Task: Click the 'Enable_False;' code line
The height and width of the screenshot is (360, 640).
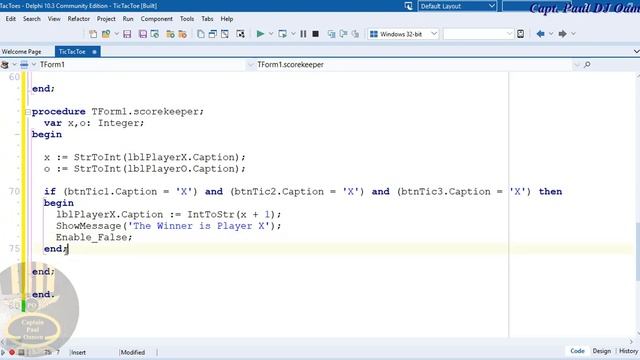Action: point(94,237)
